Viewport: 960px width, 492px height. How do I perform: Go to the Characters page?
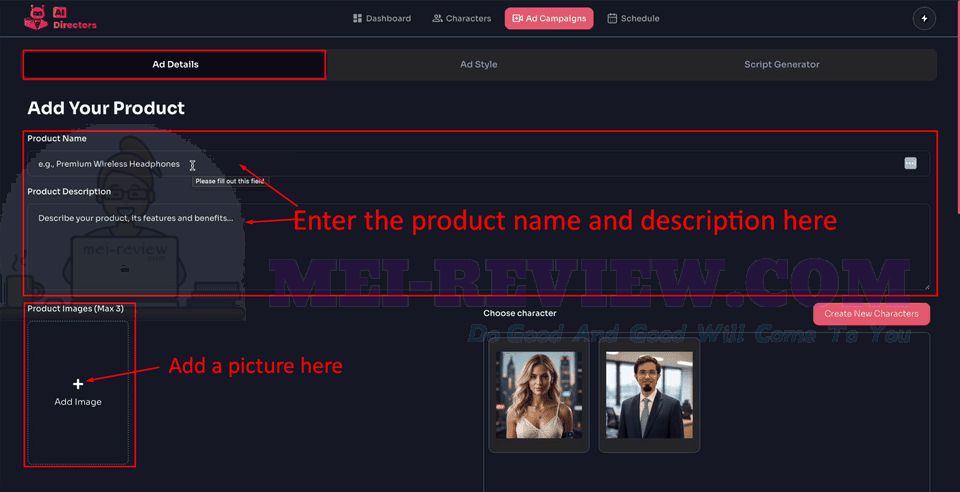click(462, 18)
